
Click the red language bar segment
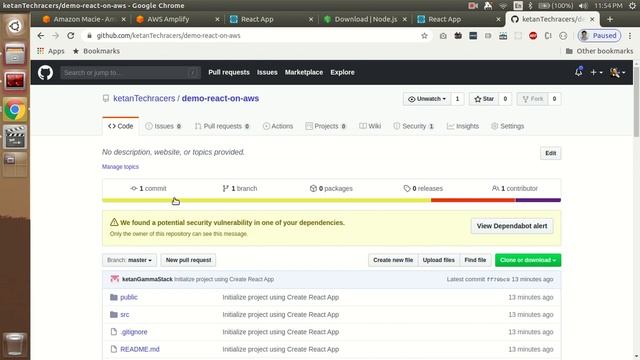(x=473, y=200)
